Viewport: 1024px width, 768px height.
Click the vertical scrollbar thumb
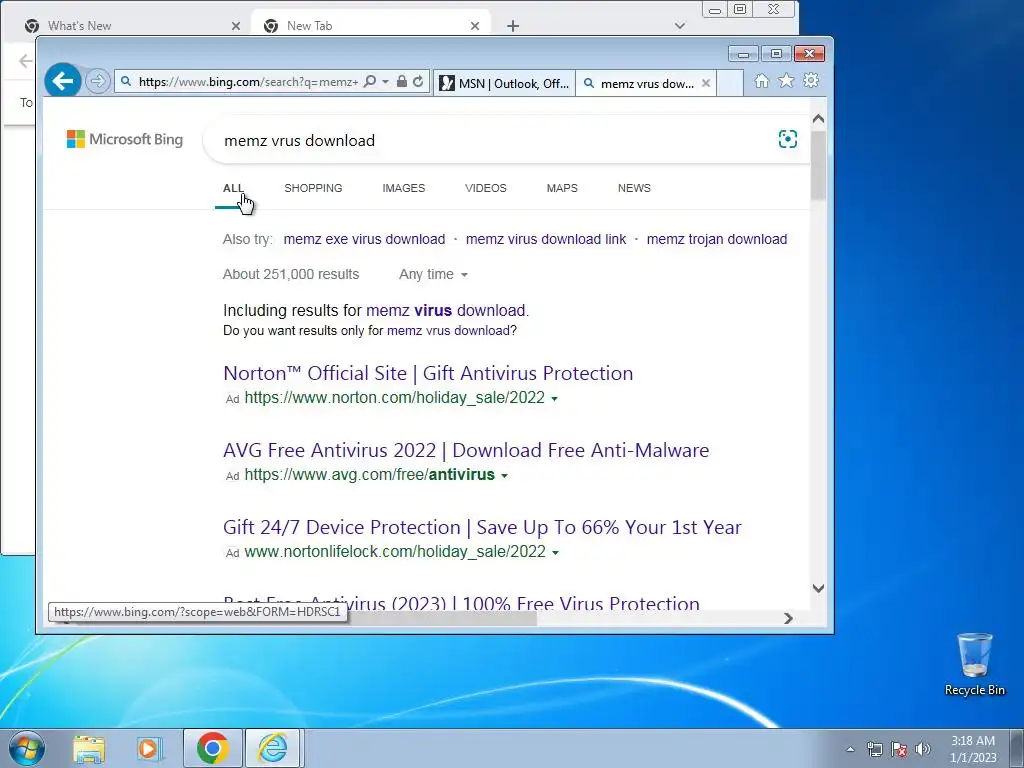pos(818,165)
